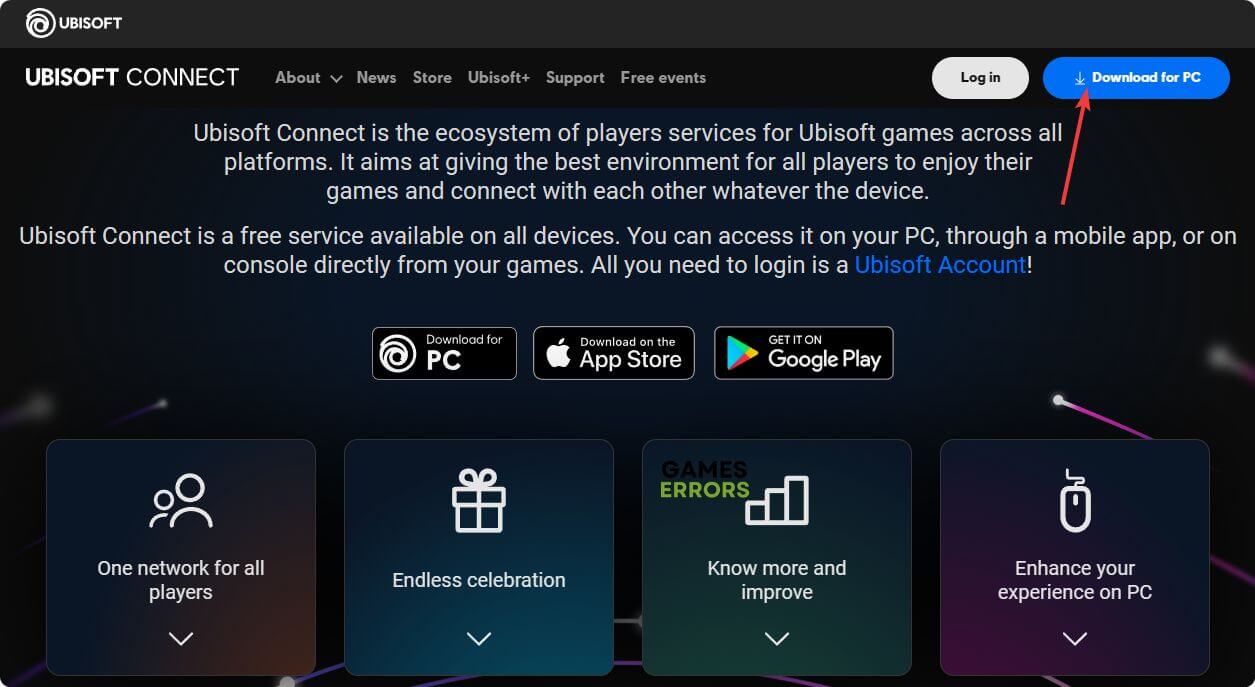
Task: Go to the Store menu item
Action: (432, 77)
